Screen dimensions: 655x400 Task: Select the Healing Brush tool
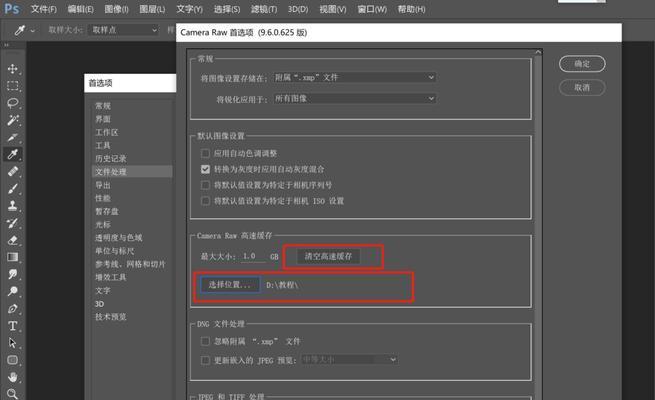[13, 171]
